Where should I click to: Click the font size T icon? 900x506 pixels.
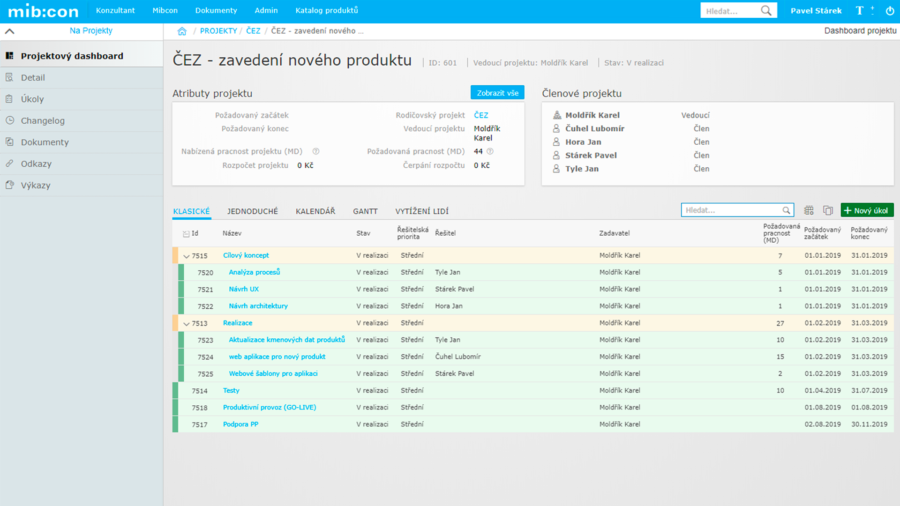859,11
